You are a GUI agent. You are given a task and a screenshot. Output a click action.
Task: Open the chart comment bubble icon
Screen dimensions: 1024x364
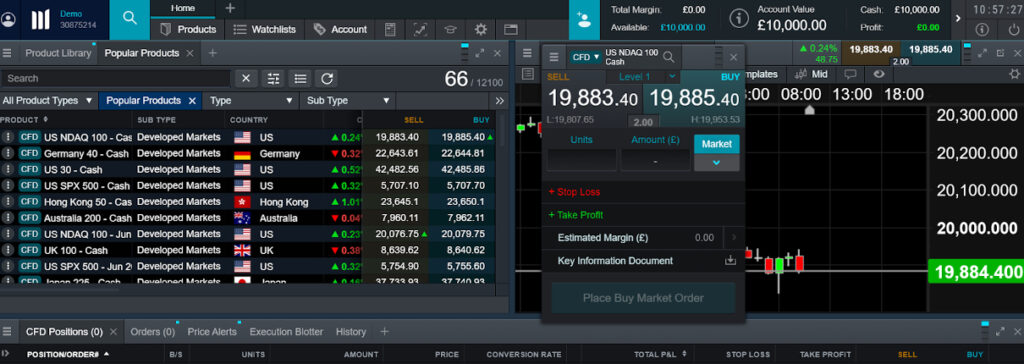(850, 74)
